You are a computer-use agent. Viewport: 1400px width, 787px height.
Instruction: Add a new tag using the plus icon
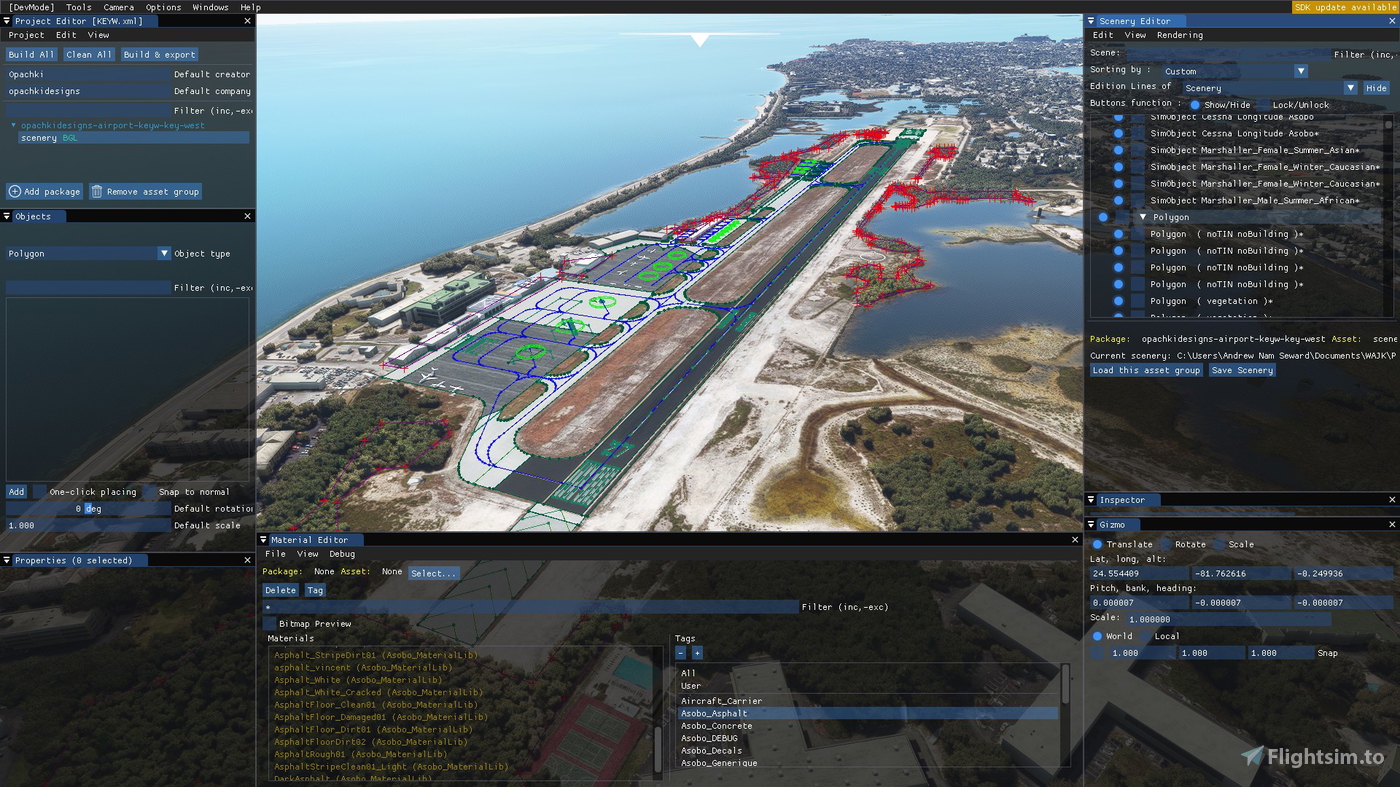click(696, 652)
